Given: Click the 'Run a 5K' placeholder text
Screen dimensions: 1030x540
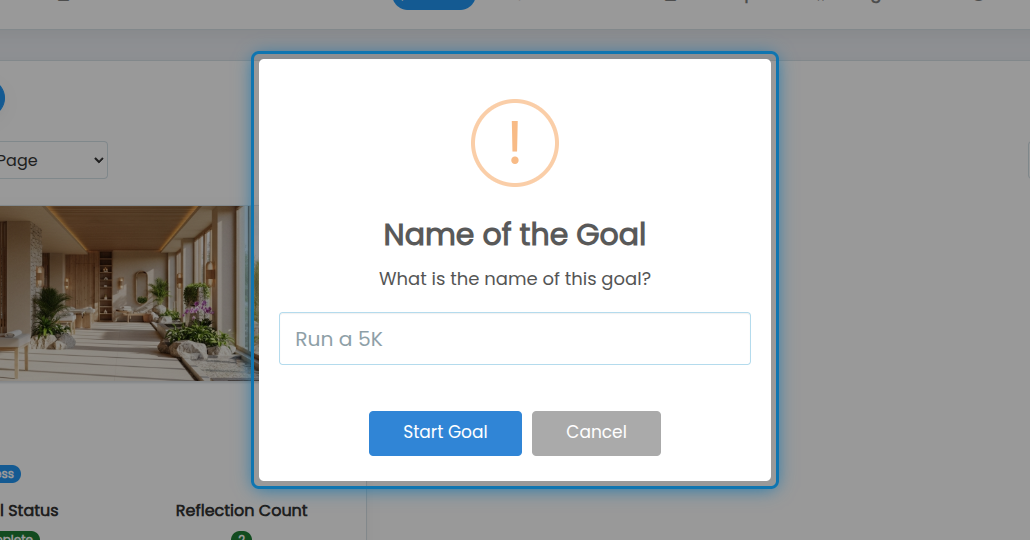Looking at the screenshot, I should tap(339, 339).
